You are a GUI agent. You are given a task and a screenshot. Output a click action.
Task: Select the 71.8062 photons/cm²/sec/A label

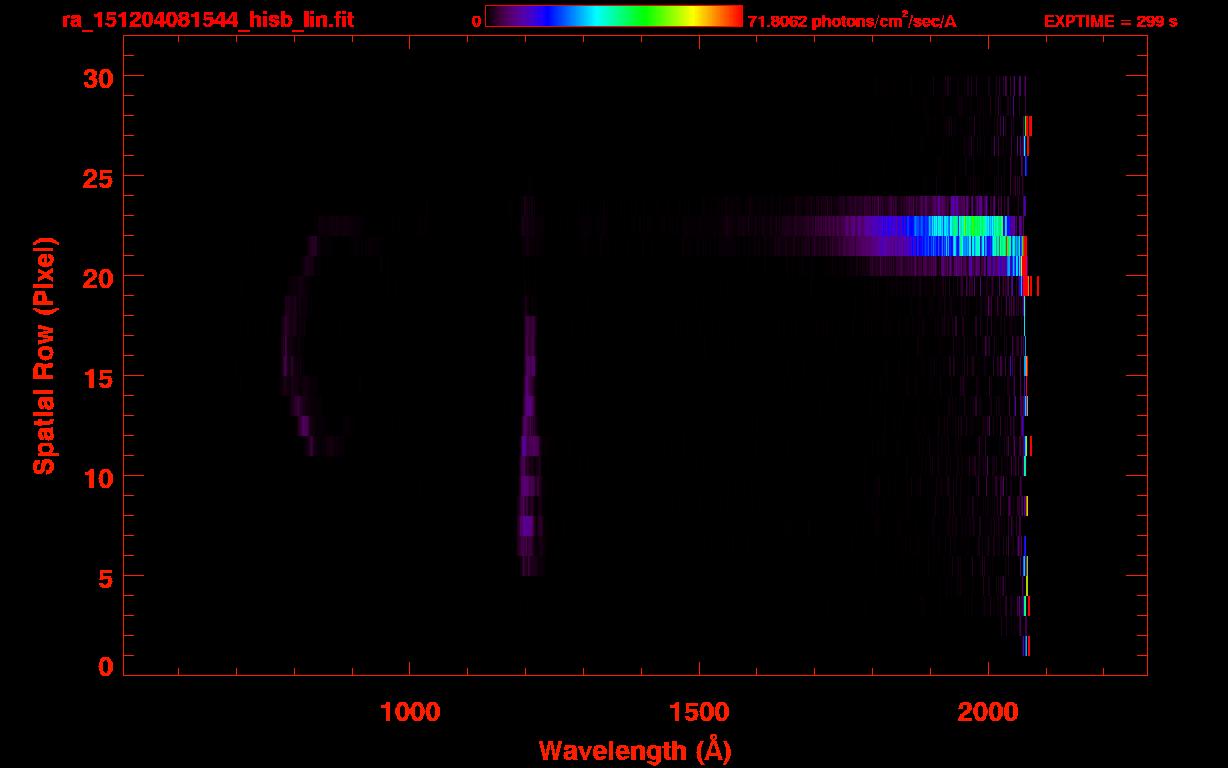point(852,21)
